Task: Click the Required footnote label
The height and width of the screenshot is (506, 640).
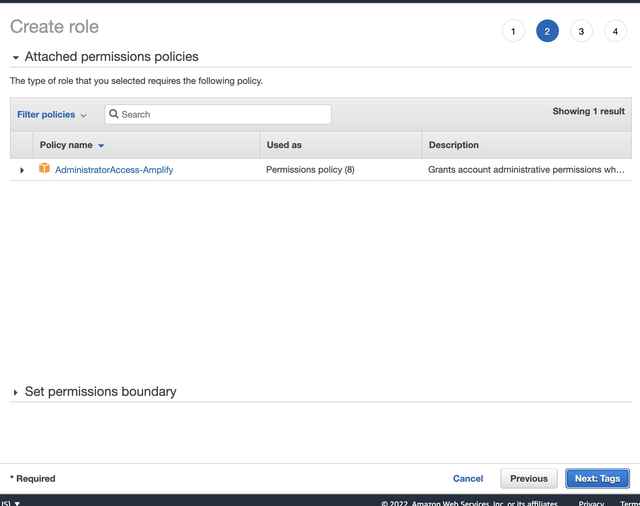Action: [33, 478]
